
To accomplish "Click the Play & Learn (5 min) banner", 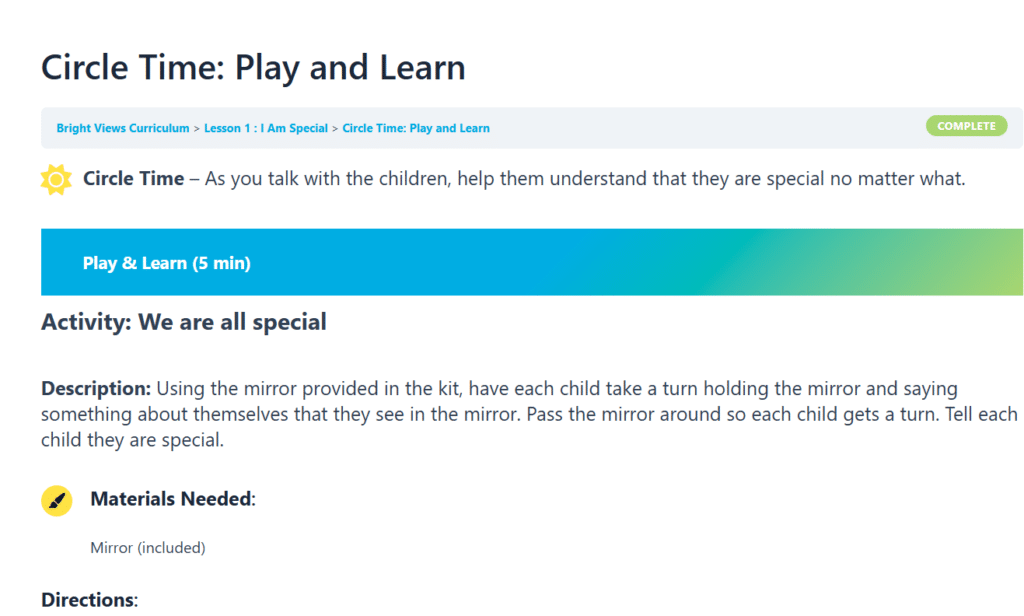I will click(x=532, y=262).
